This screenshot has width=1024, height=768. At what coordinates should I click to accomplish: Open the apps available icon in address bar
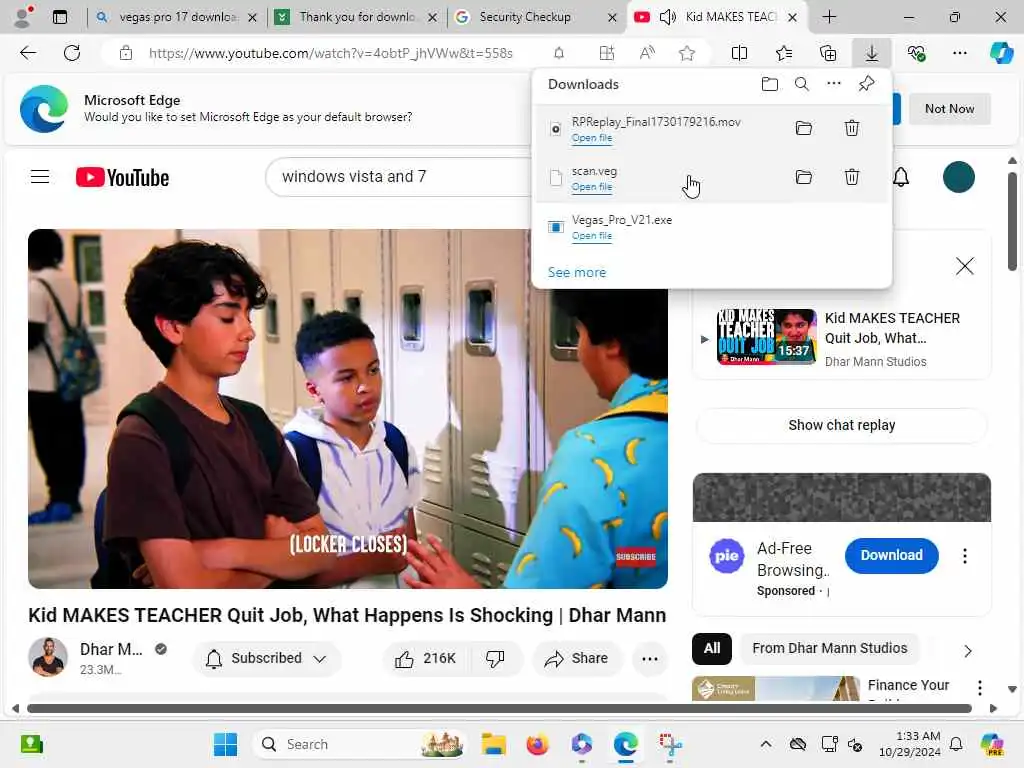tap(607, 53)
